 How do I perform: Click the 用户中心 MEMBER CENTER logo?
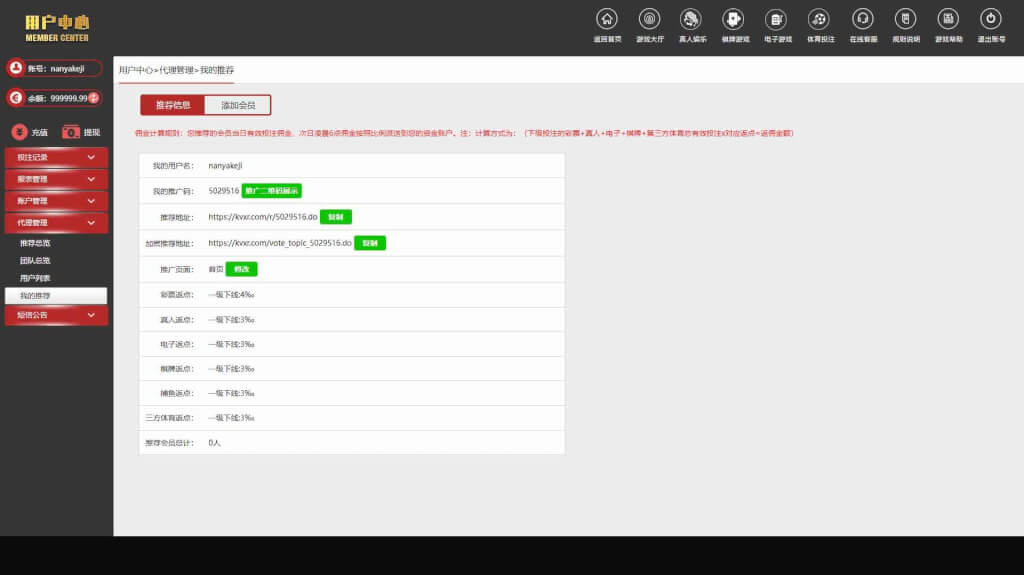[57, 28]
